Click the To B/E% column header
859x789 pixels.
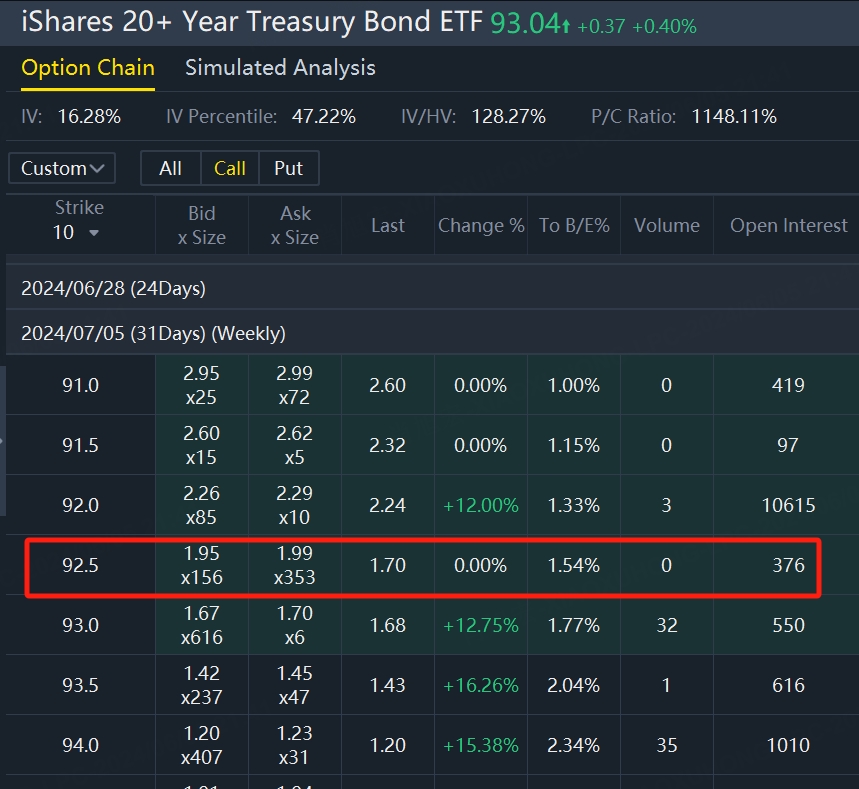[x=574, y=225]
